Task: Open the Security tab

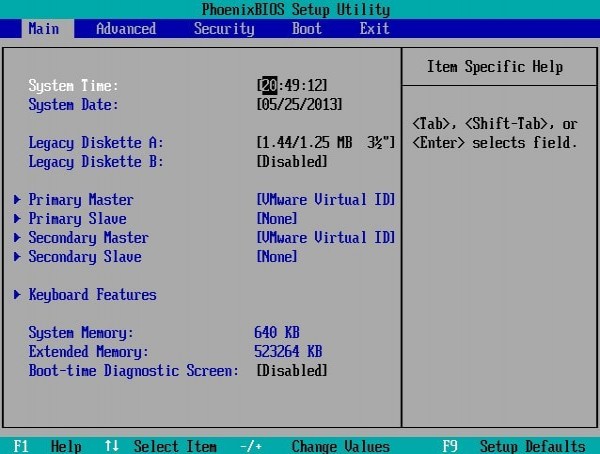Action: tap(224, 29)
